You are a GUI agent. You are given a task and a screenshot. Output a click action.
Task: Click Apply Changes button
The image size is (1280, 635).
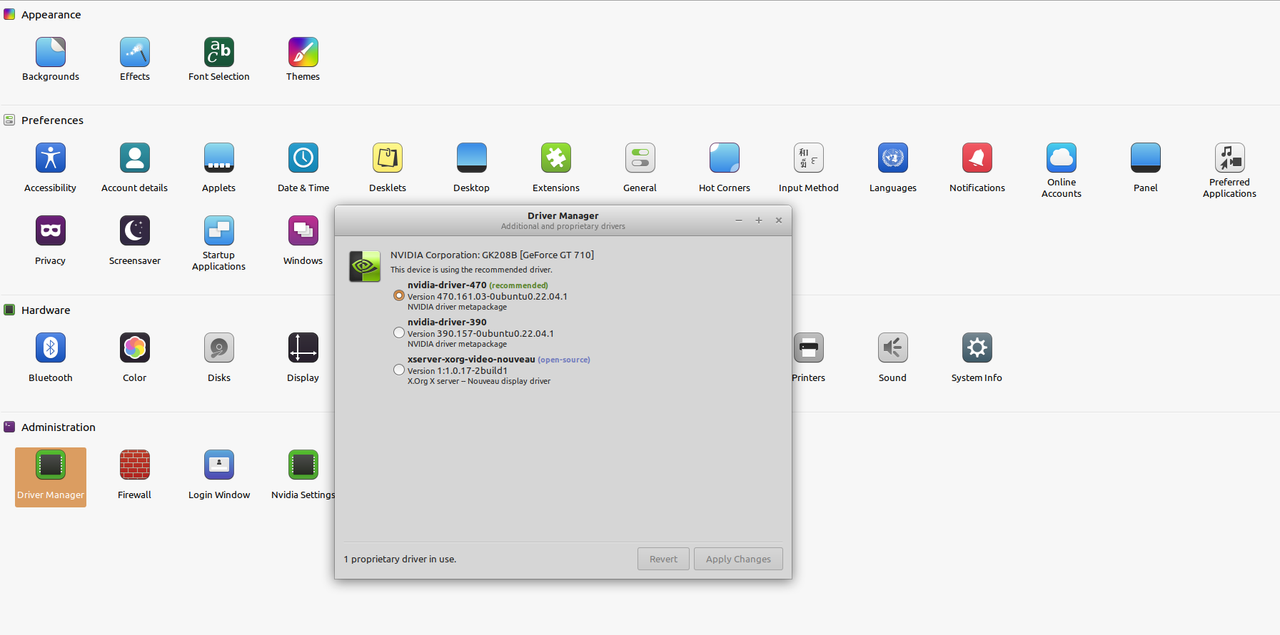point(738,559)
